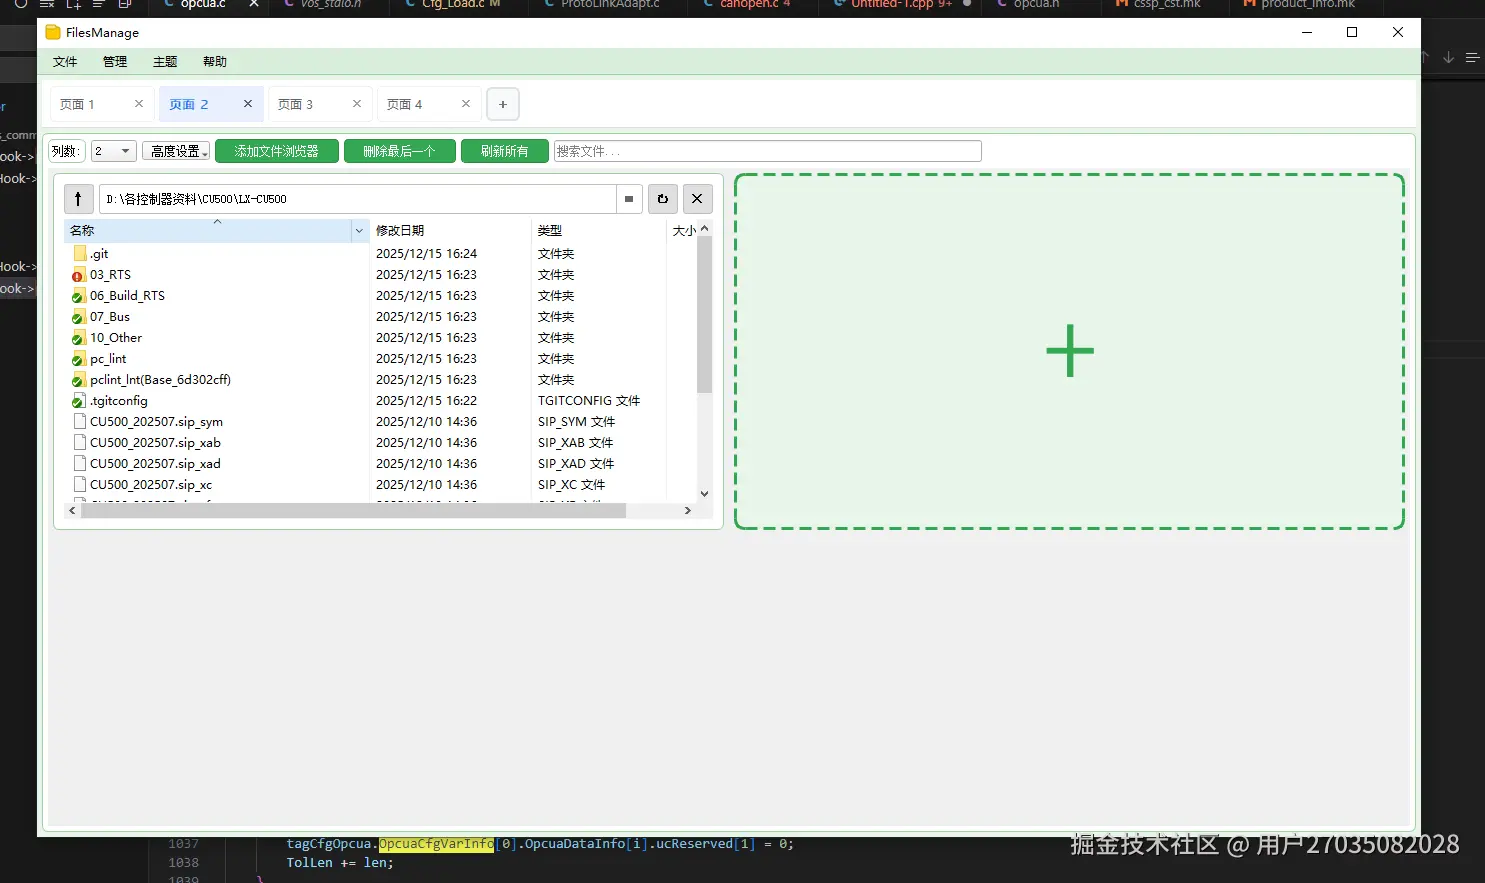Click the CU500_202507.sip_xab file icon
Viewport: 1485px width, 883px height.
[80, 443]
